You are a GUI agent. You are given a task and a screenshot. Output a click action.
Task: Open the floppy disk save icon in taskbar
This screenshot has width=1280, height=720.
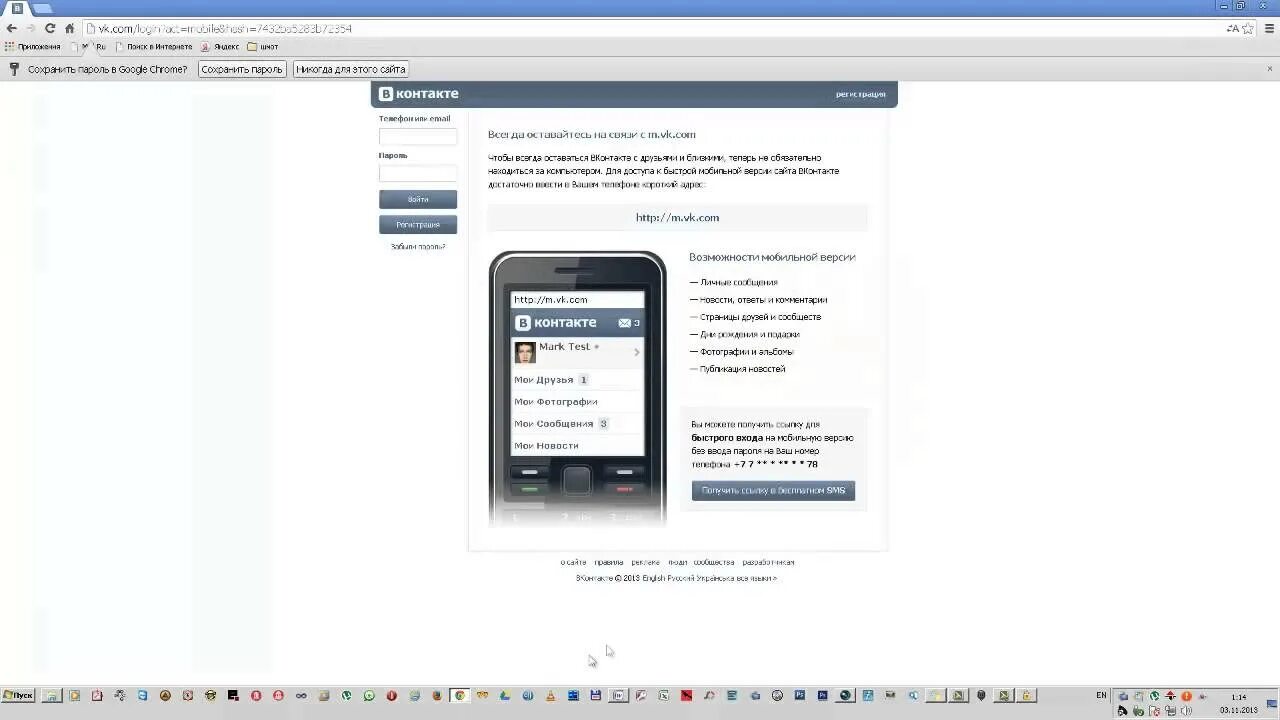(x=595, y=696)
